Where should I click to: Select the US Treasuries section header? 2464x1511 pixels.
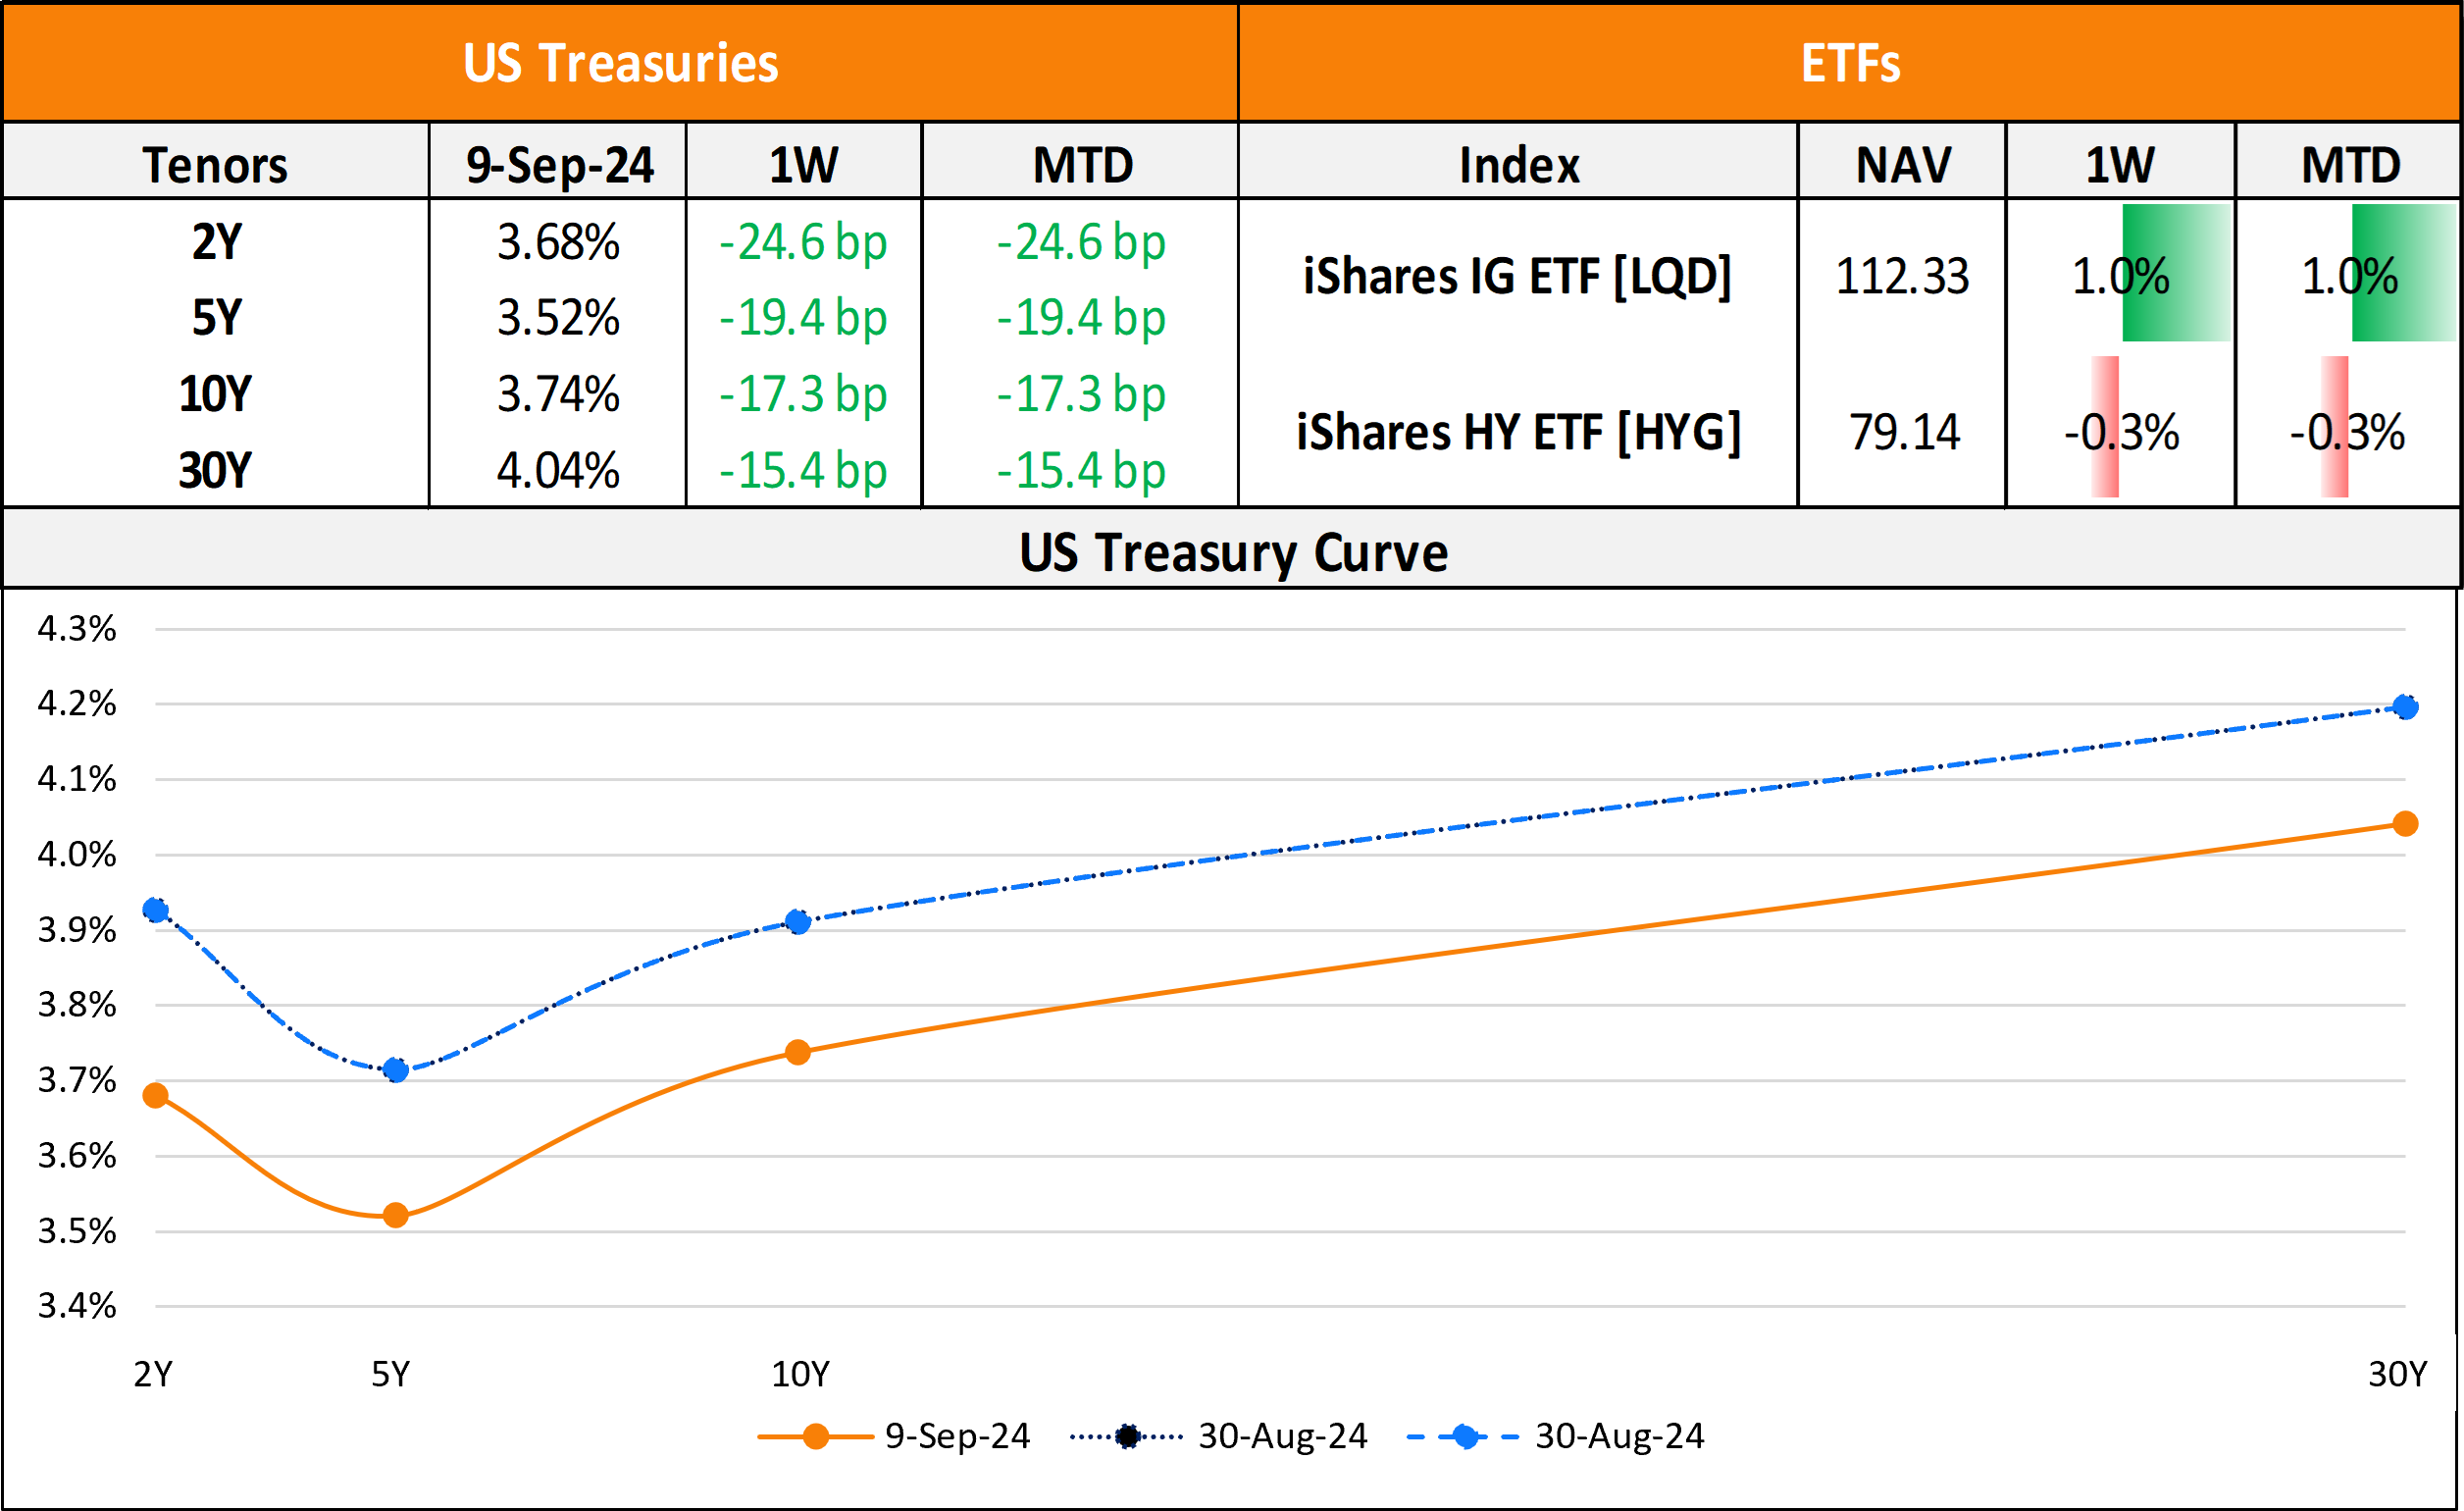click(620, 63)
